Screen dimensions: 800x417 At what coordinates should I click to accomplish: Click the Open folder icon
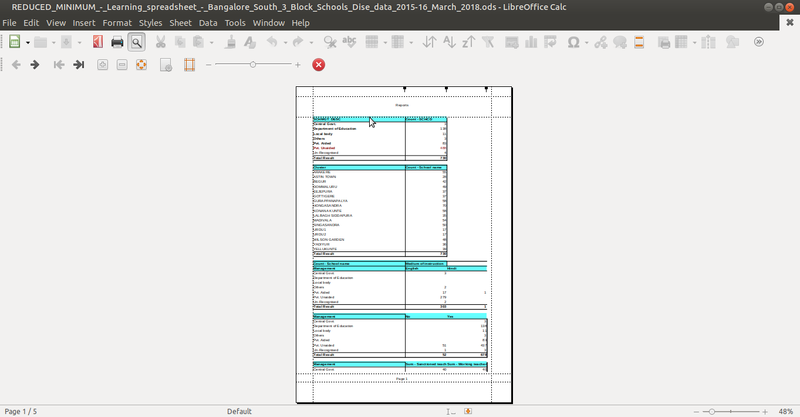(x=40, y=42)
